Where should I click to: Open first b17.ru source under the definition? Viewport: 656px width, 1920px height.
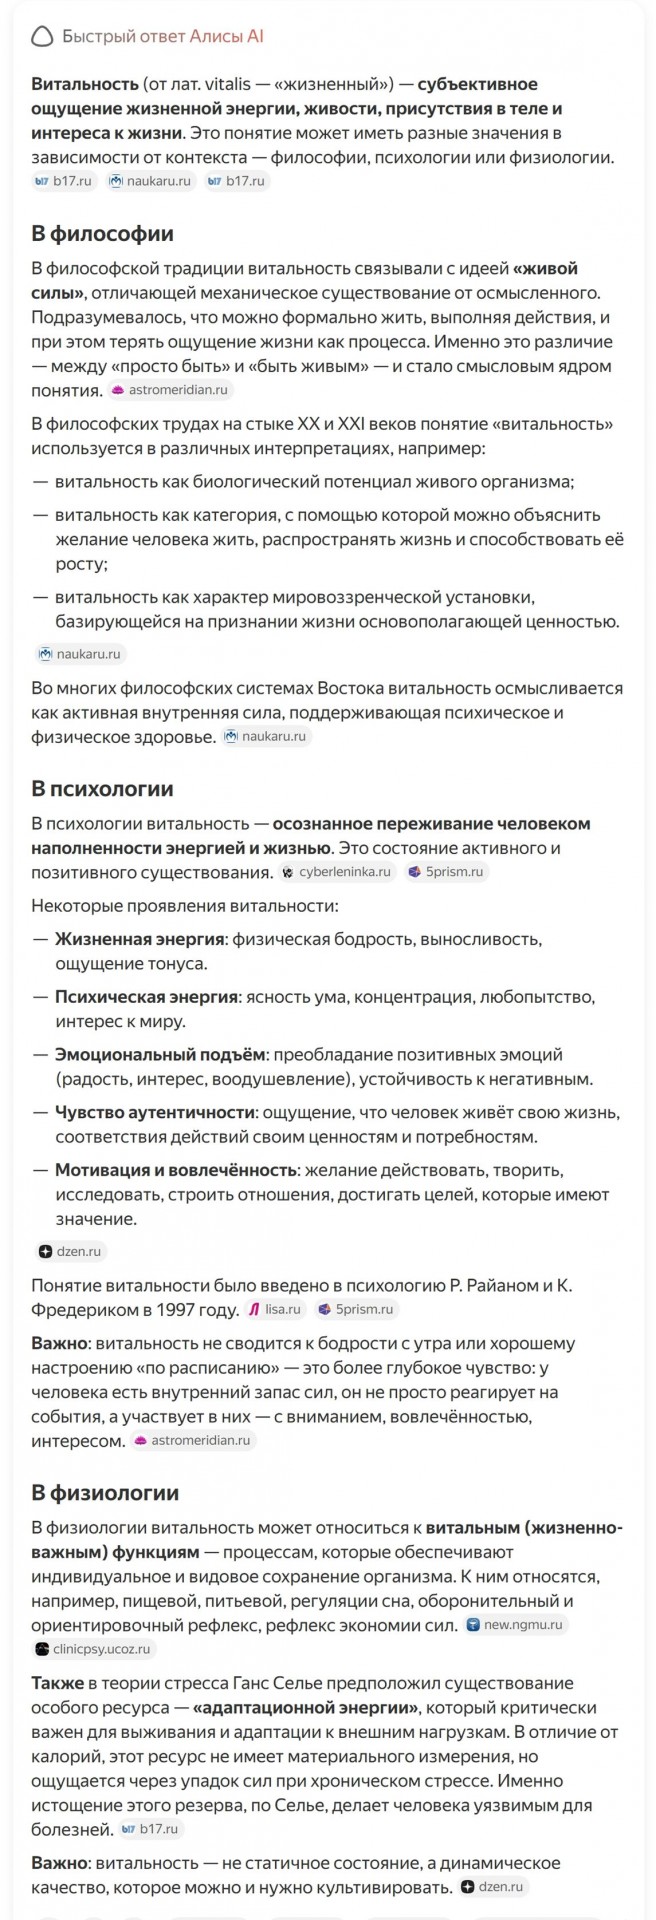[64, 181]
